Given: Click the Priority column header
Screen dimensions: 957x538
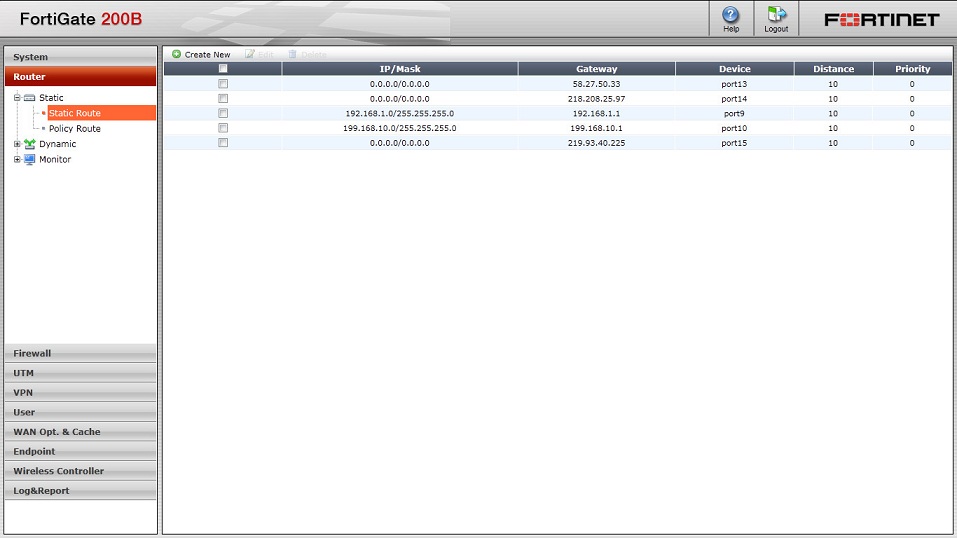Looking at the screenshot, I should coord(912,69).
